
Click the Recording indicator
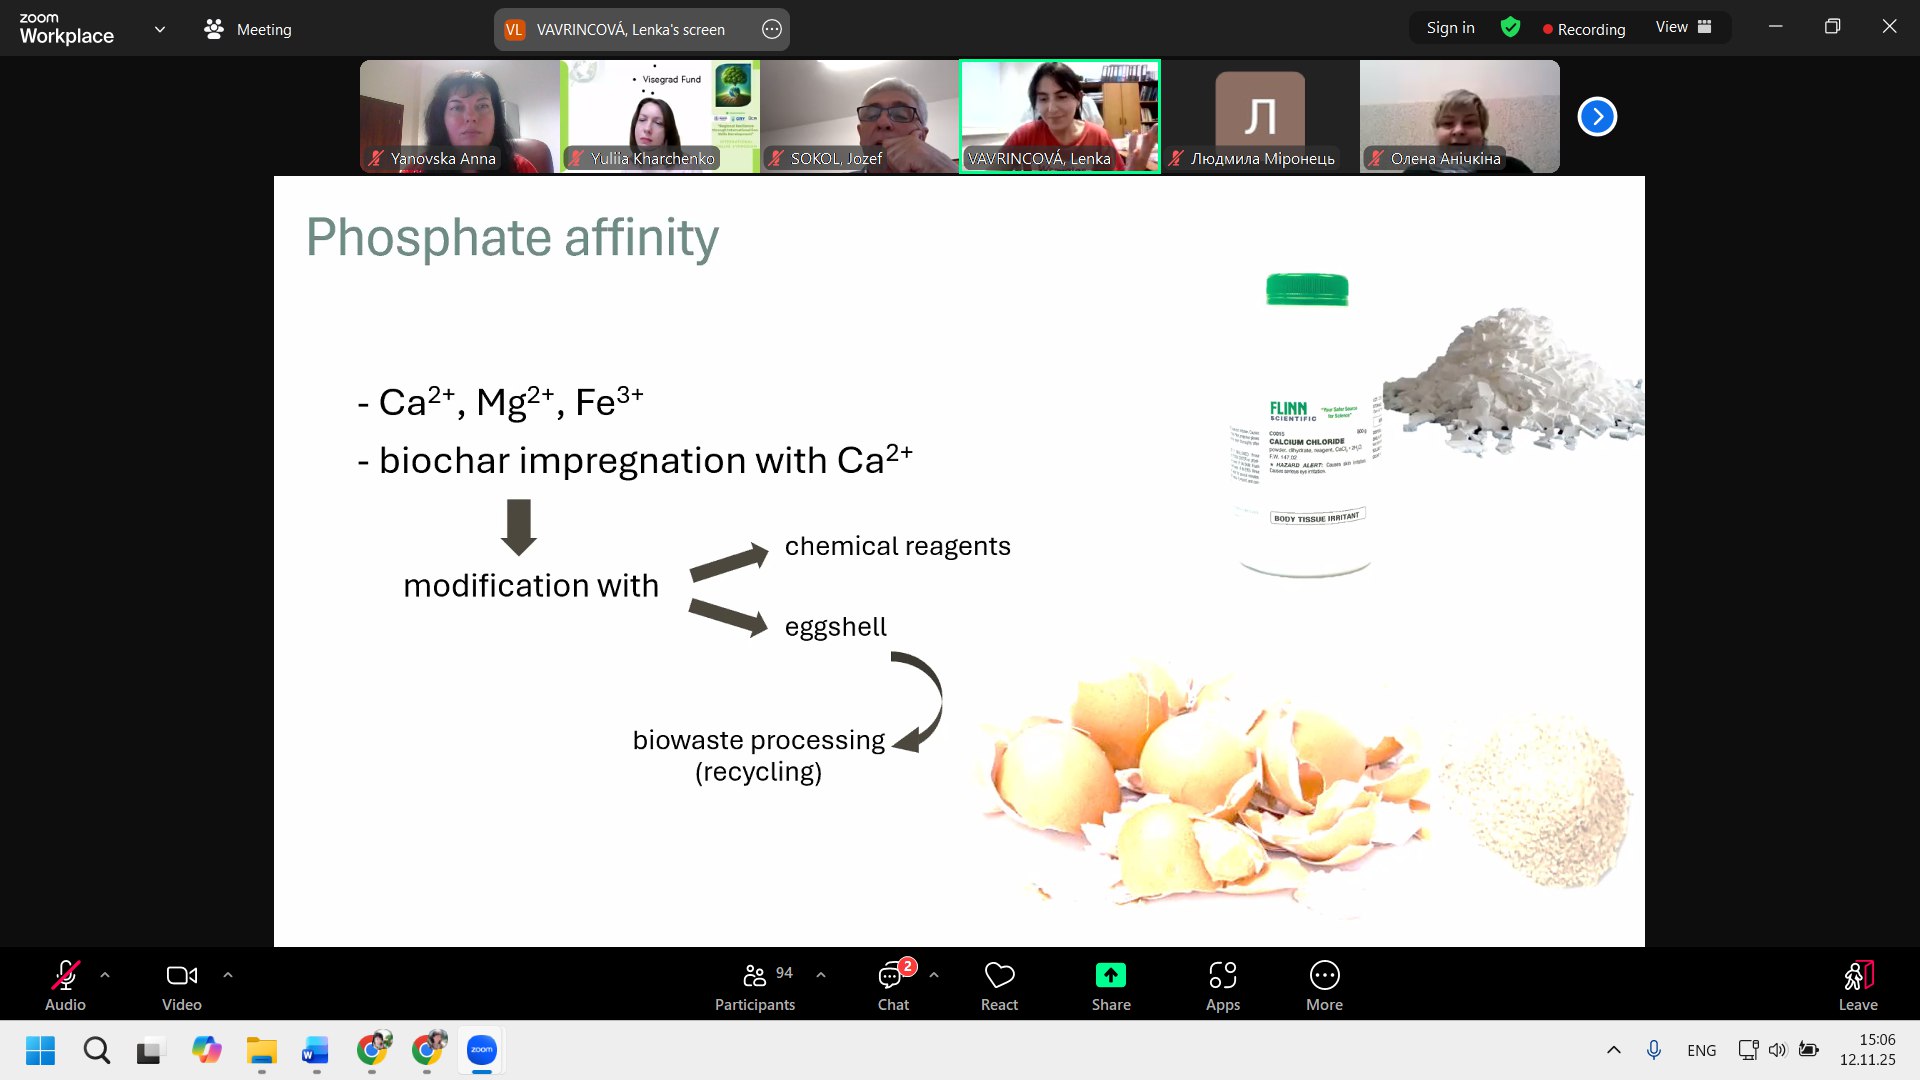1584,29
